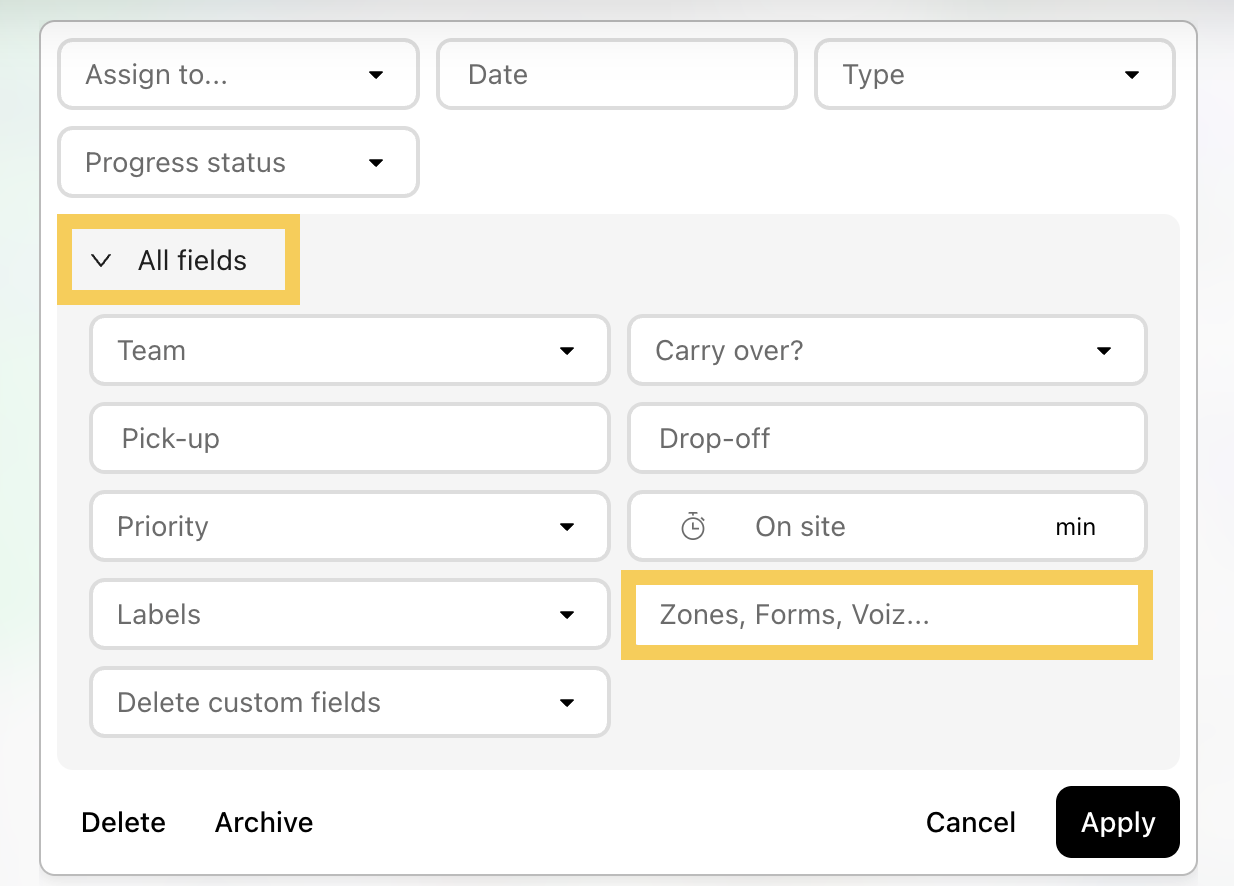Screen dimensions: 1234x886
Task: Click the Pick-up input field
Action: point(350,438)
